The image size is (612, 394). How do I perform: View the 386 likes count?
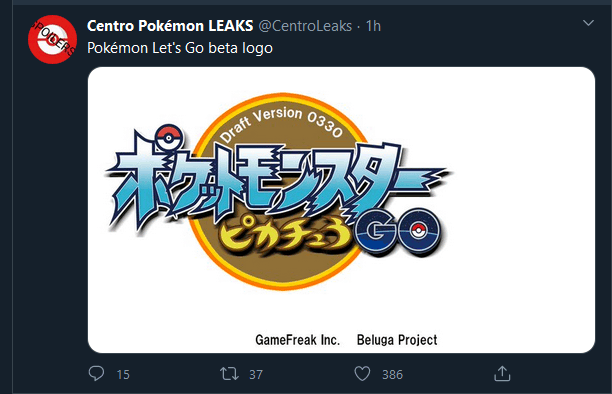392,374
